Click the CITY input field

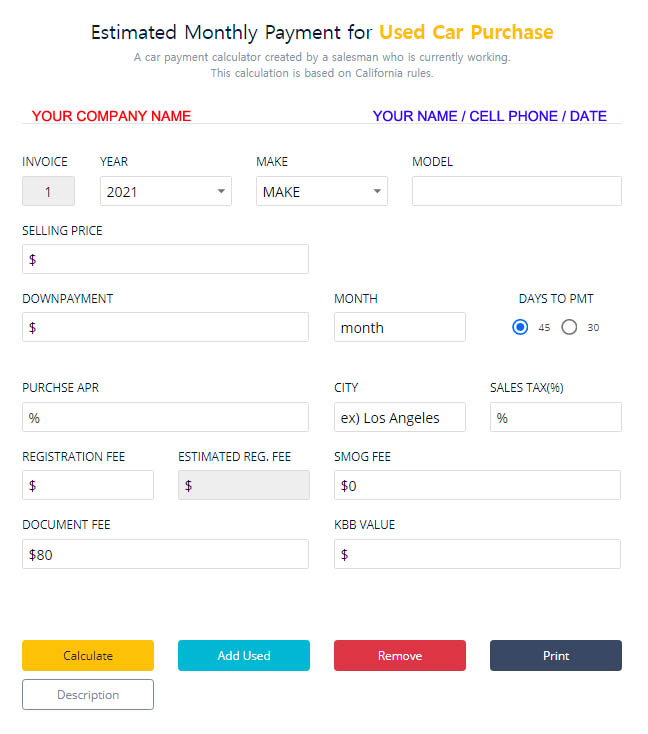click(399, 417)
